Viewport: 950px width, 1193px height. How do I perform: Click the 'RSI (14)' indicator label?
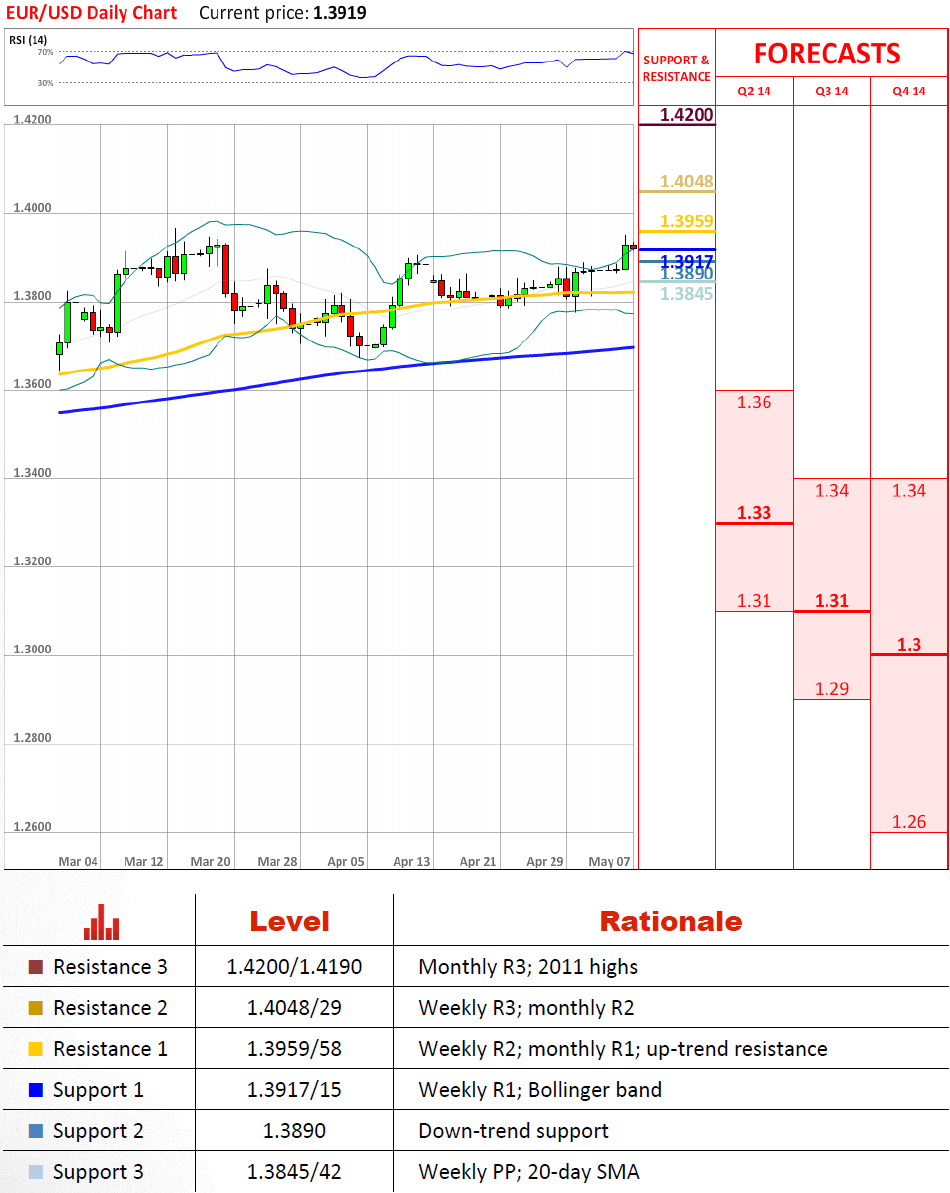click(x=28, y=40)
